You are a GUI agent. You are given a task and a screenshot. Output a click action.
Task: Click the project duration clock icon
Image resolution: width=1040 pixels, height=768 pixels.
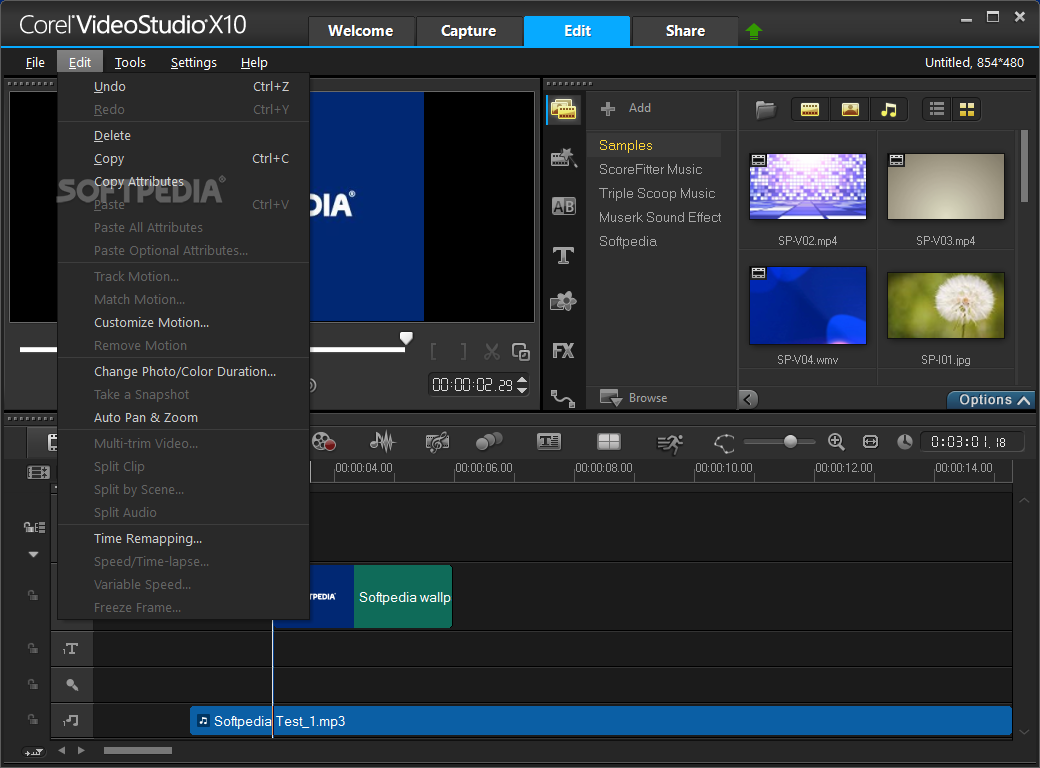tap(905, 442)
